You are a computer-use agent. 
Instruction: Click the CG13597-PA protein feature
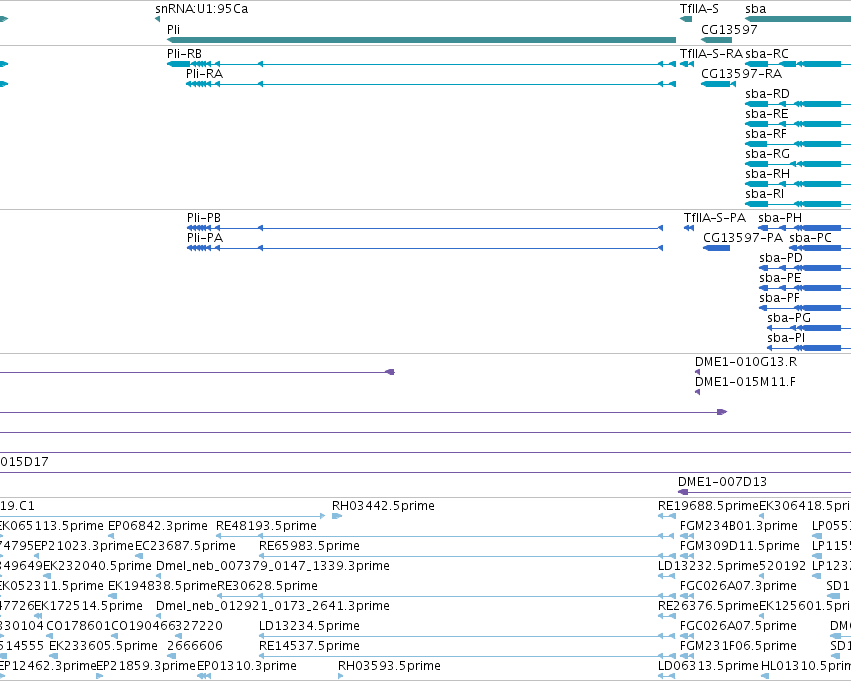[716, 249]
